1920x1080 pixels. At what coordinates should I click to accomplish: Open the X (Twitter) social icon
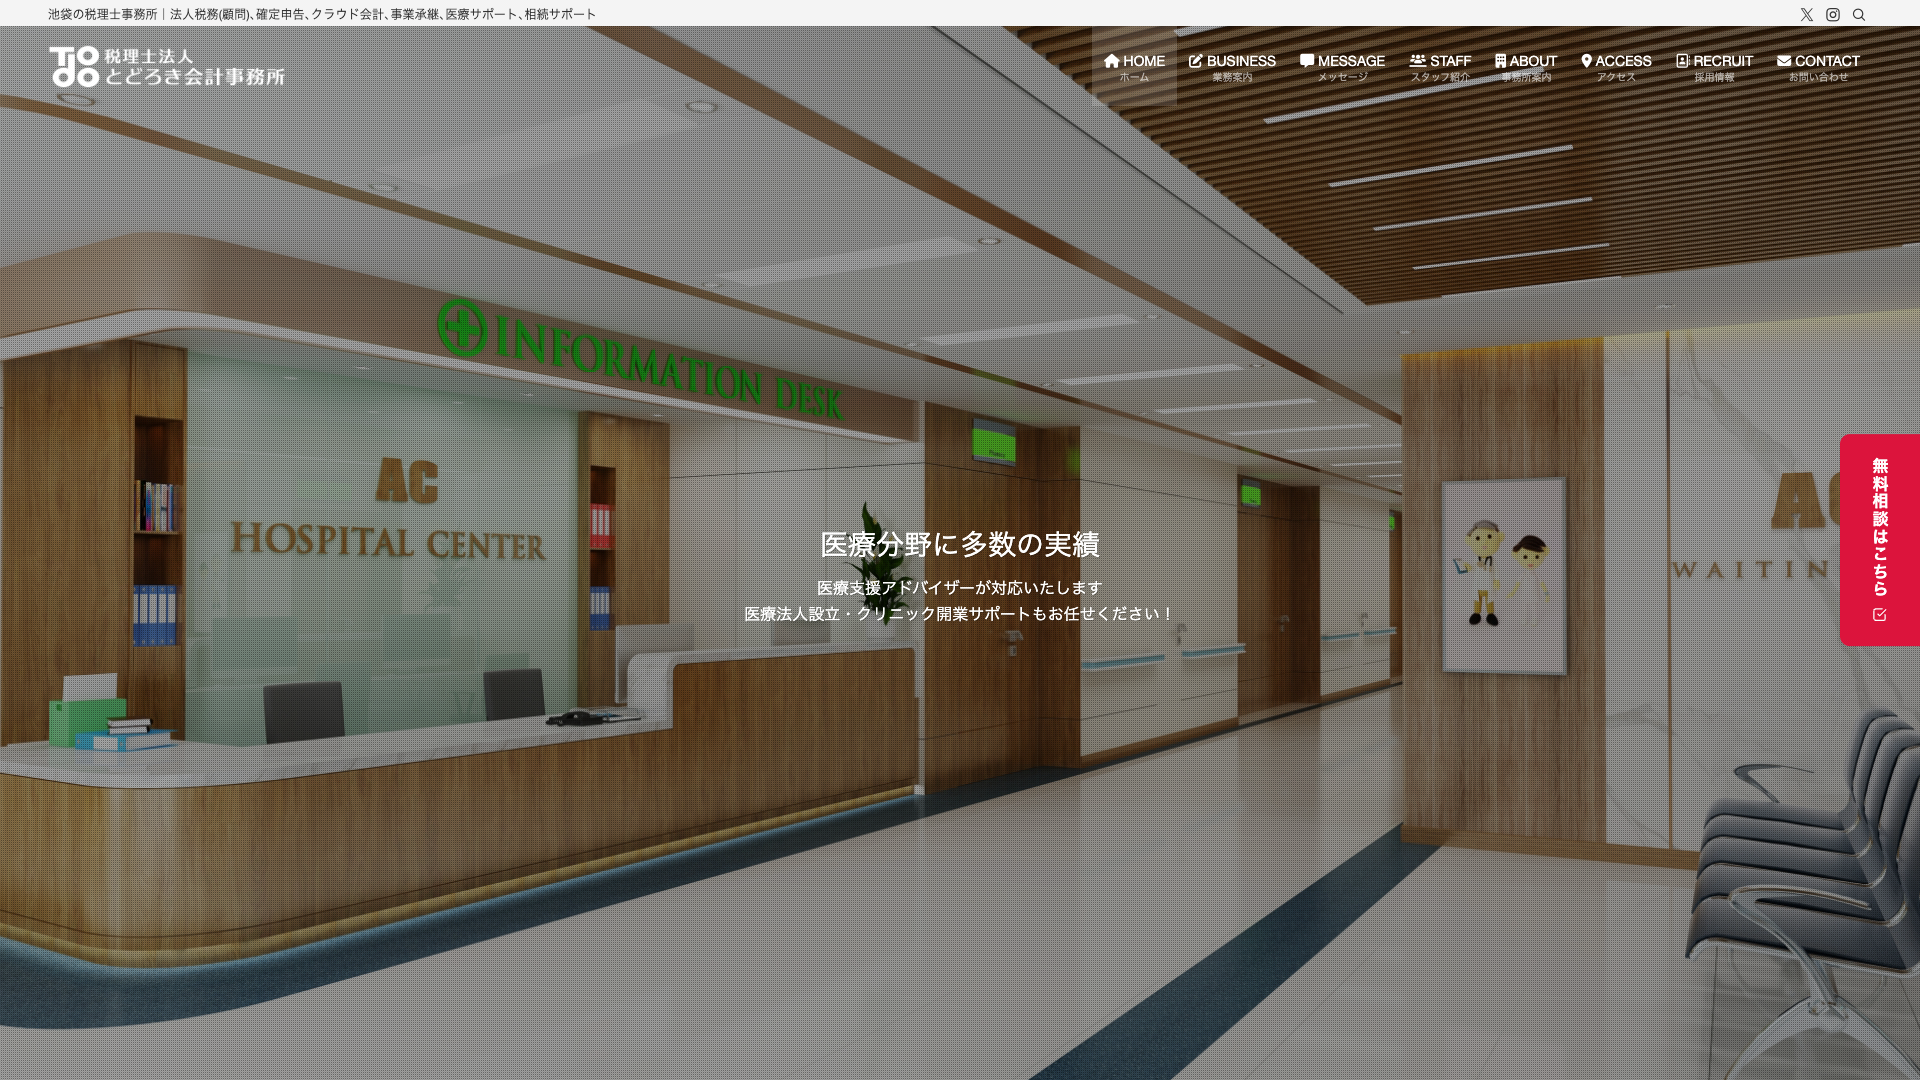pos(1806,15)
